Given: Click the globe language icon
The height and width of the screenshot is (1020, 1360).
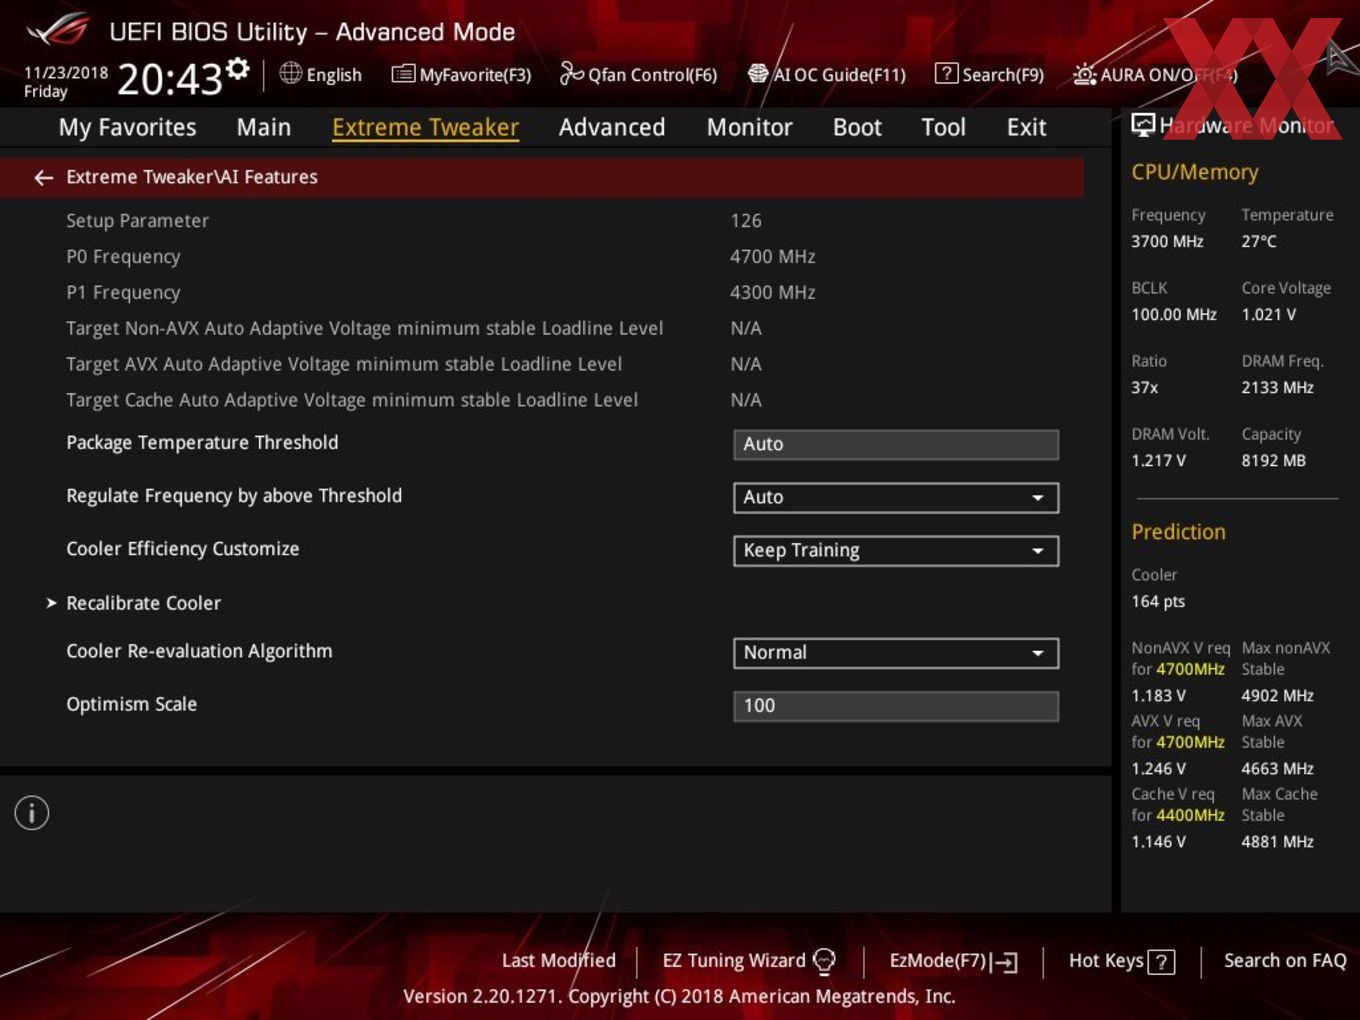Looking at the screenshot, I should tap(290, 73).
